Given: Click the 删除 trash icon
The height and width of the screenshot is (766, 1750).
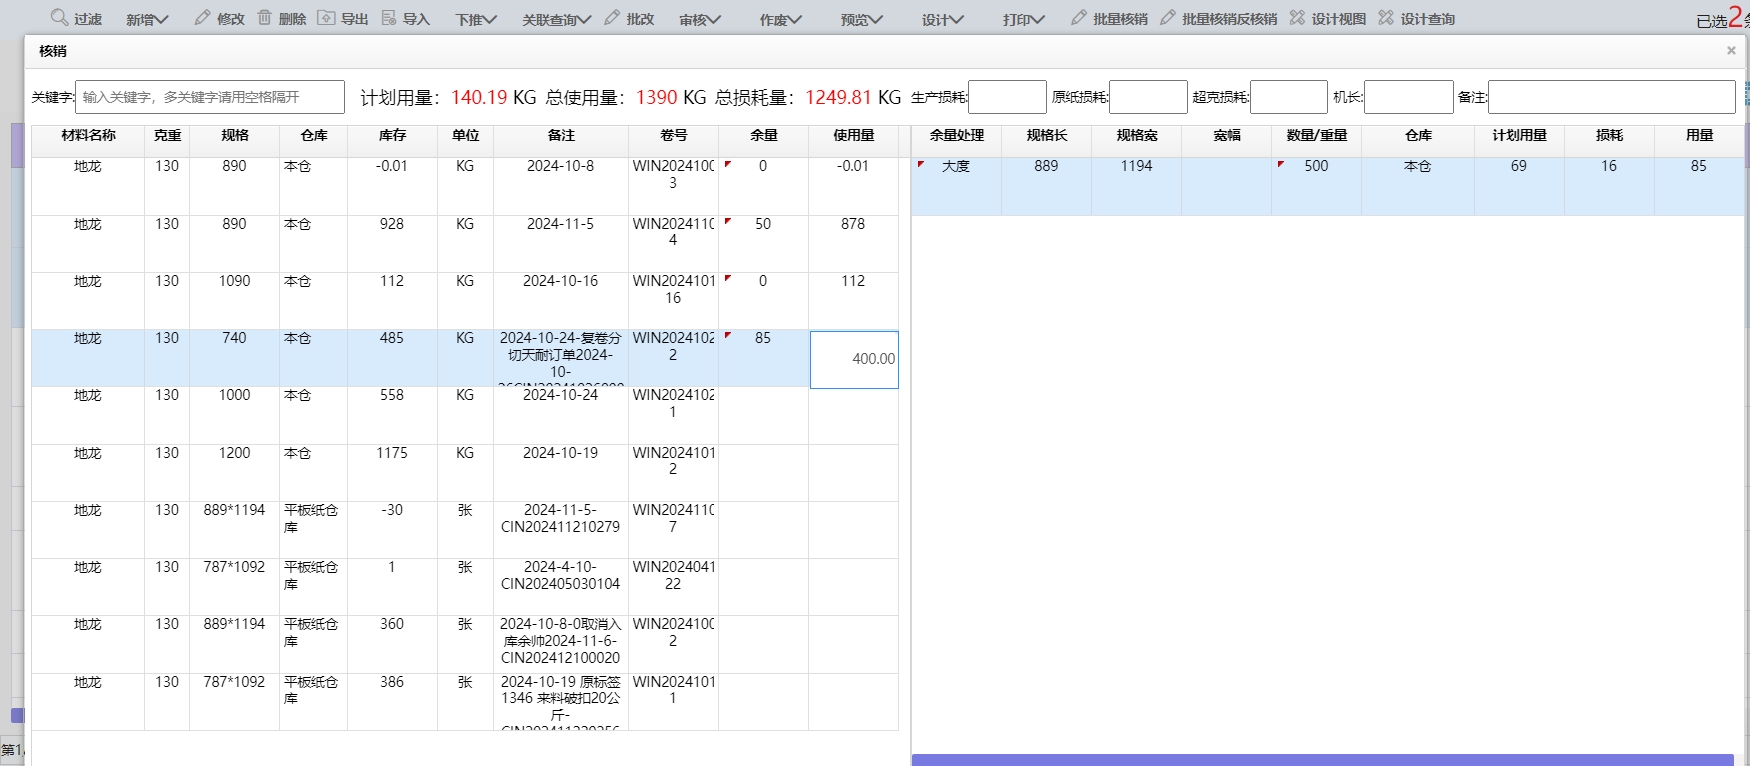Looking at the screenshot, I should [x=265, y=18].
